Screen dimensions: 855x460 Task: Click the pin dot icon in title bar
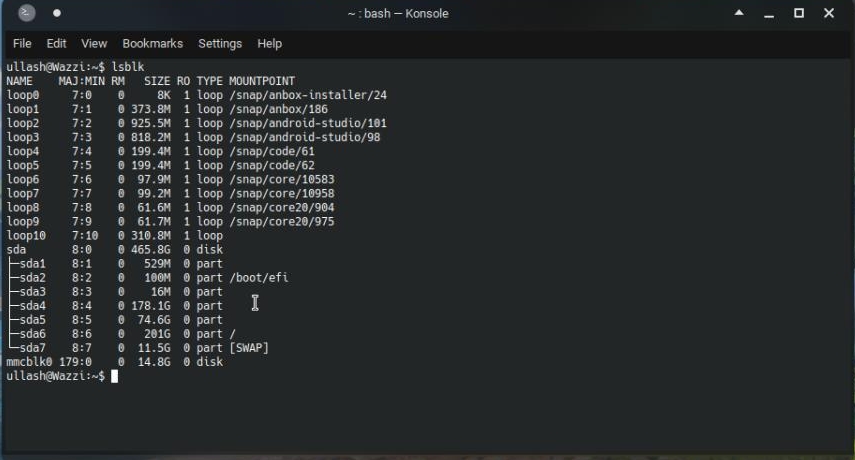coord(57,13)
